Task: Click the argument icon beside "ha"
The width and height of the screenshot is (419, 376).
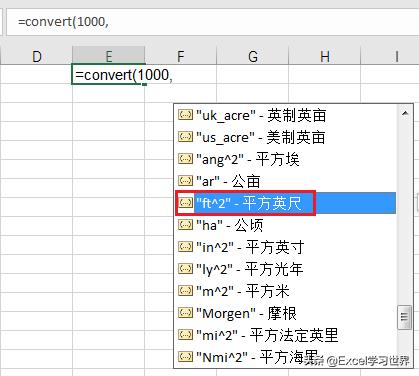Action: pyautogui.click(x=185, y=225)
